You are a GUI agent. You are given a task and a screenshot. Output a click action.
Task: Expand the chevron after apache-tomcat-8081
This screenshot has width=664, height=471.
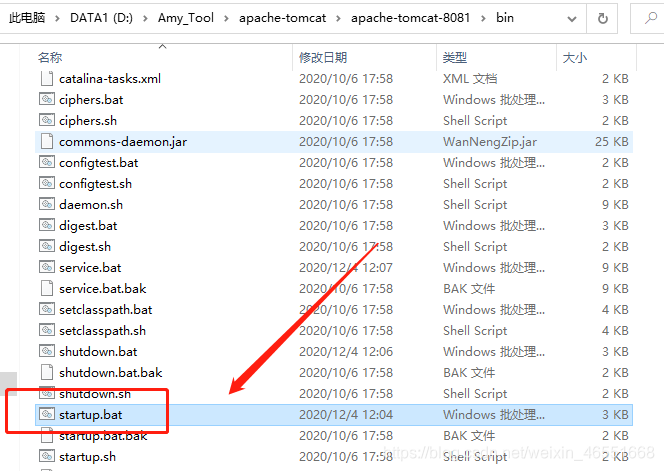tap(483, 19)
